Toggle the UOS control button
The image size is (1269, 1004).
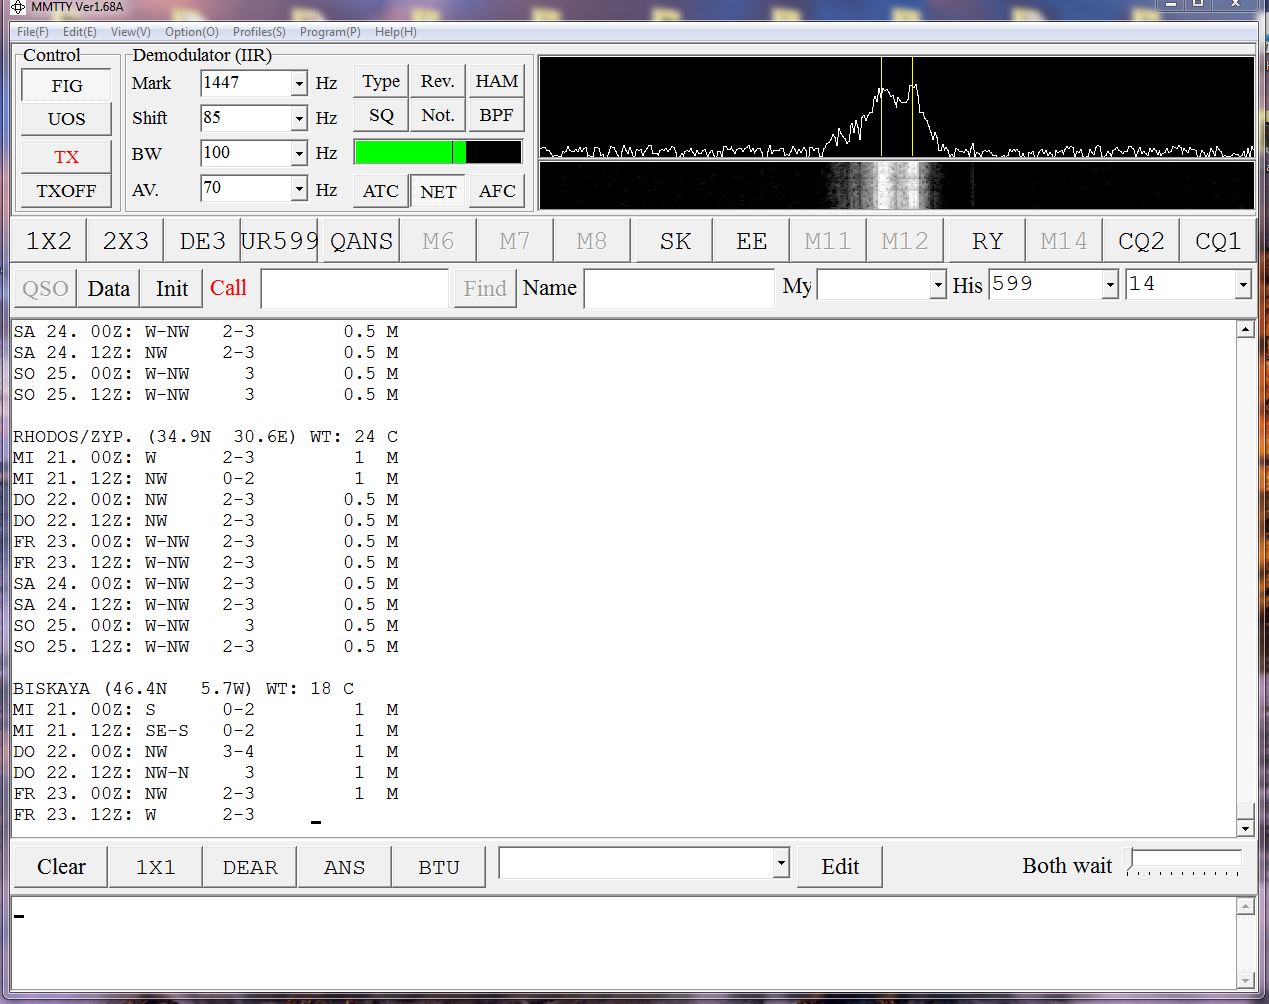click(x=66, y=119)
